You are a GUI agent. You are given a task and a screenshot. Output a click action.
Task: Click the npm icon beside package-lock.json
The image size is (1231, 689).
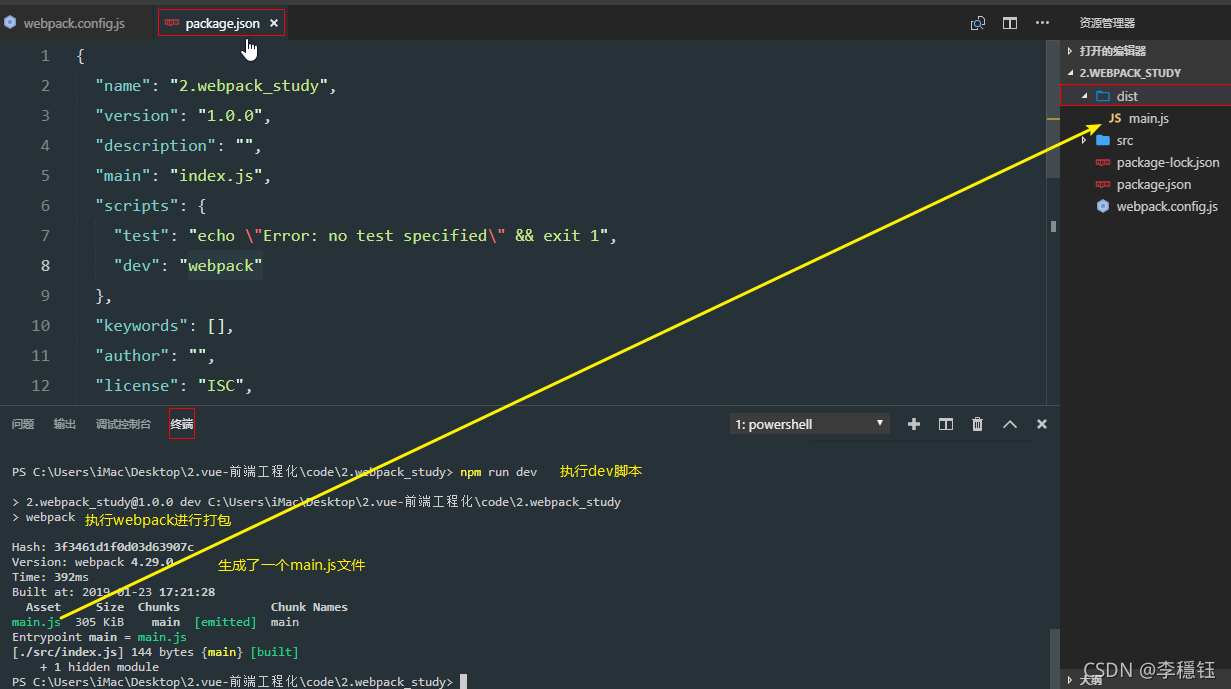[x=1103, y=162]
